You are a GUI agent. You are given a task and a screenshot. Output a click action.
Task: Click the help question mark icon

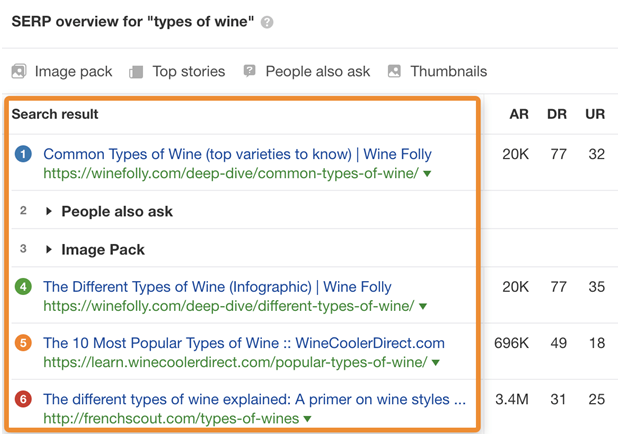267,22
